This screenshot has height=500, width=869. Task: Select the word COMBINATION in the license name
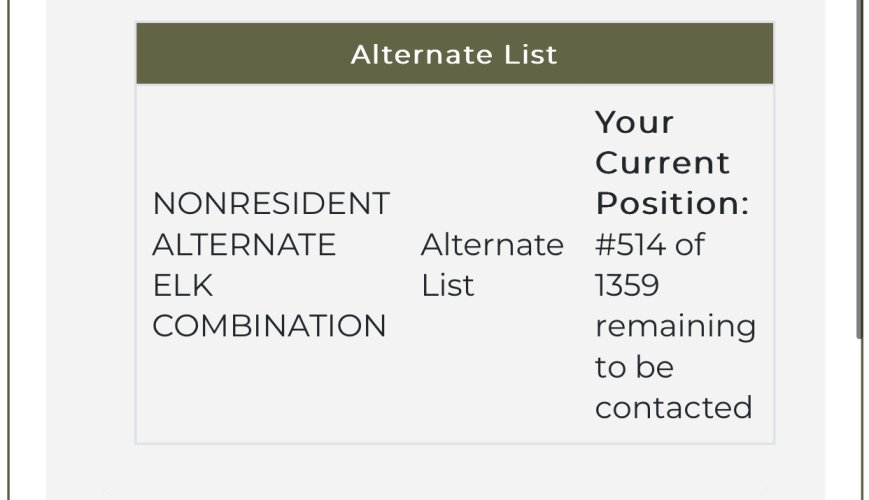point(269,326)
